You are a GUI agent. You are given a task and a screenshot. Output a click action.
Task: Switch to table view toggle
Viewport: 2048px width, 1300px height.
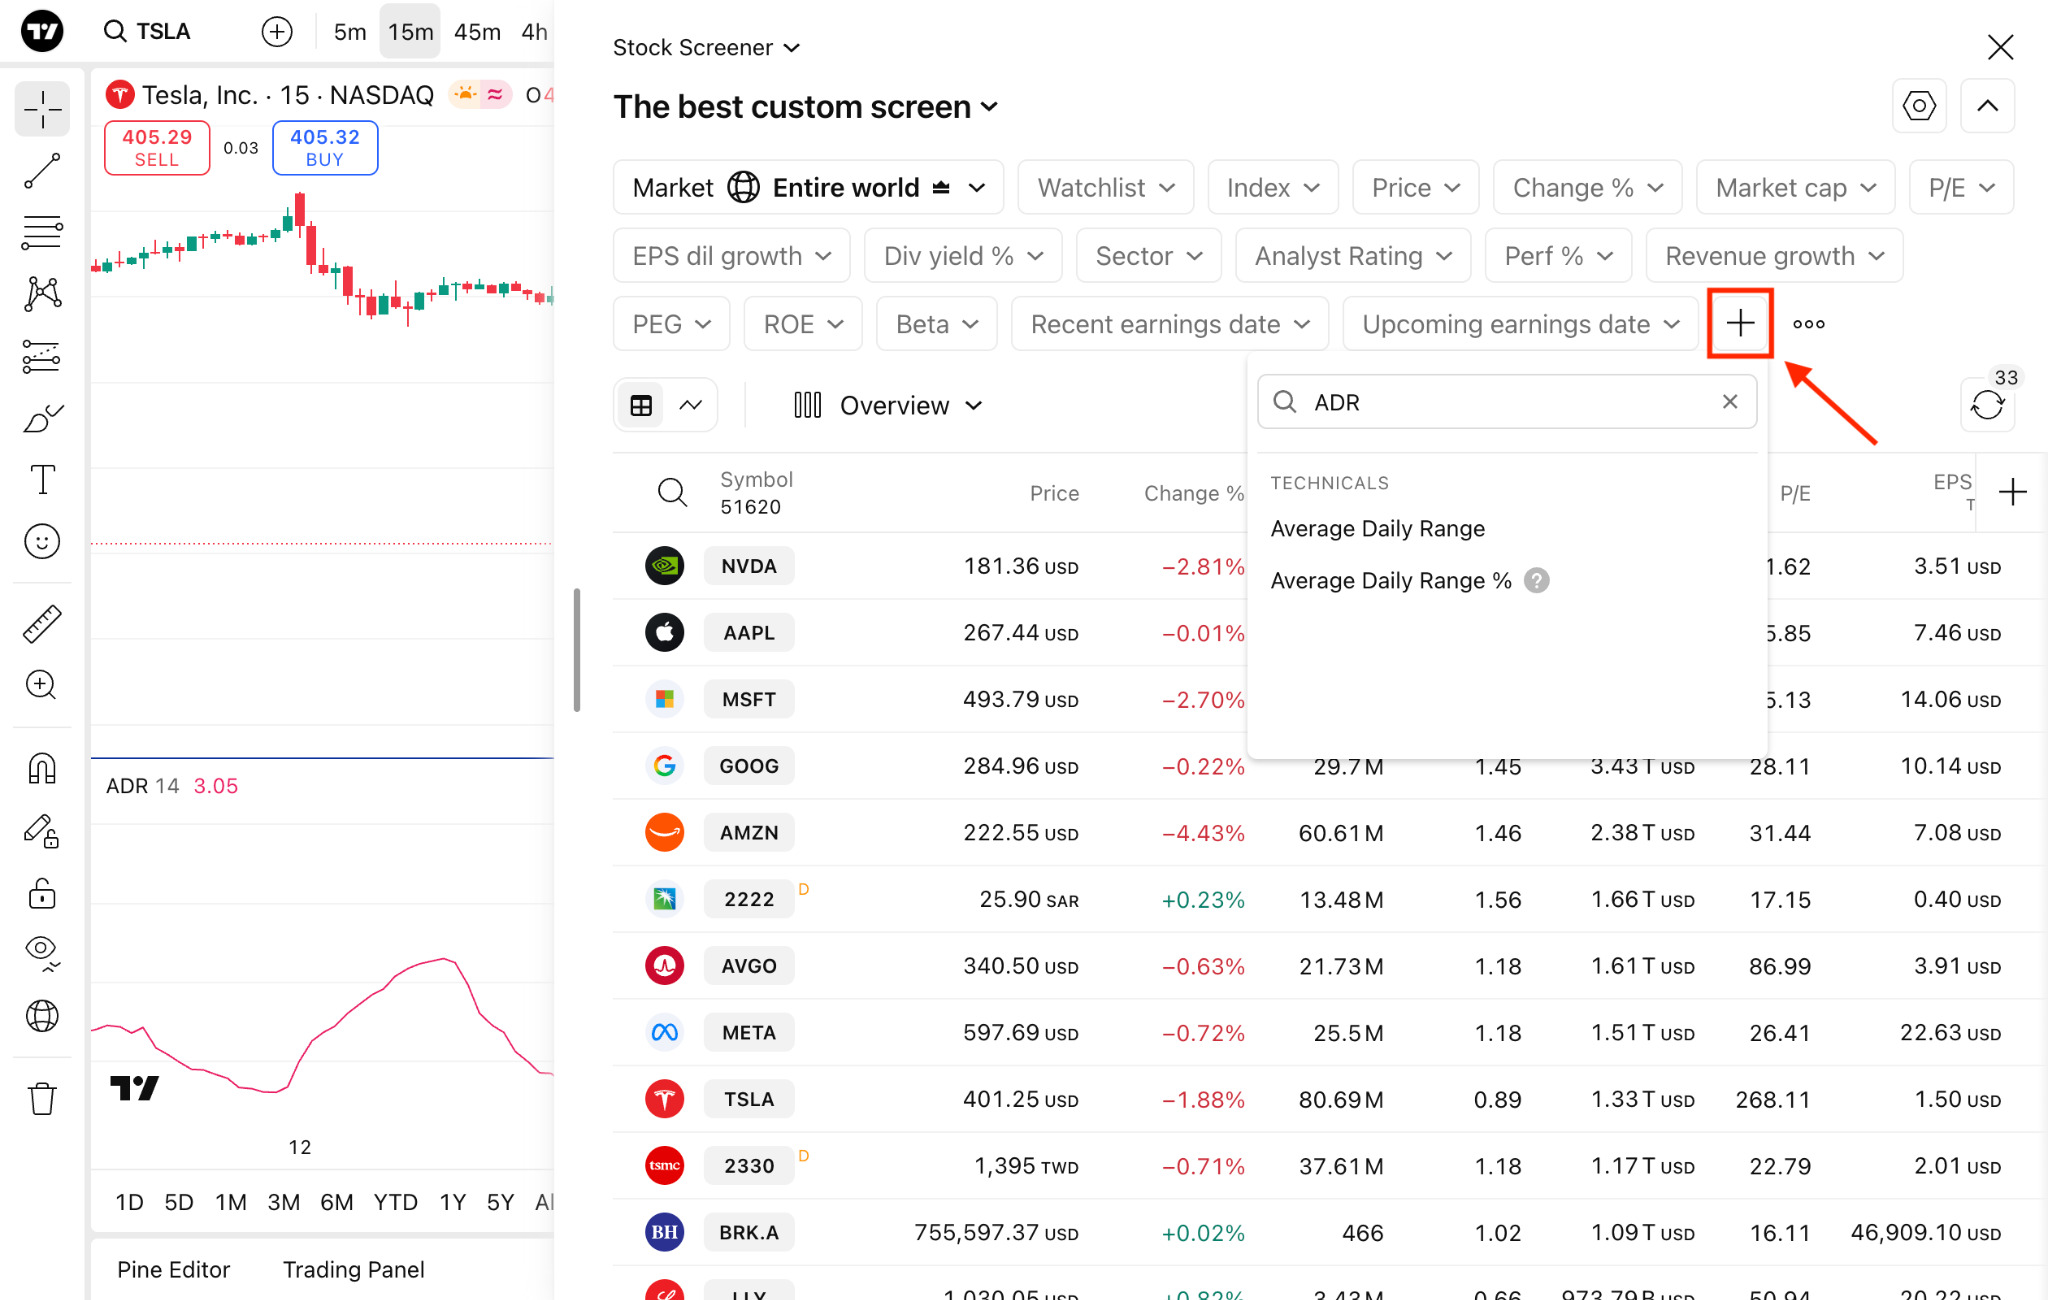641,405
